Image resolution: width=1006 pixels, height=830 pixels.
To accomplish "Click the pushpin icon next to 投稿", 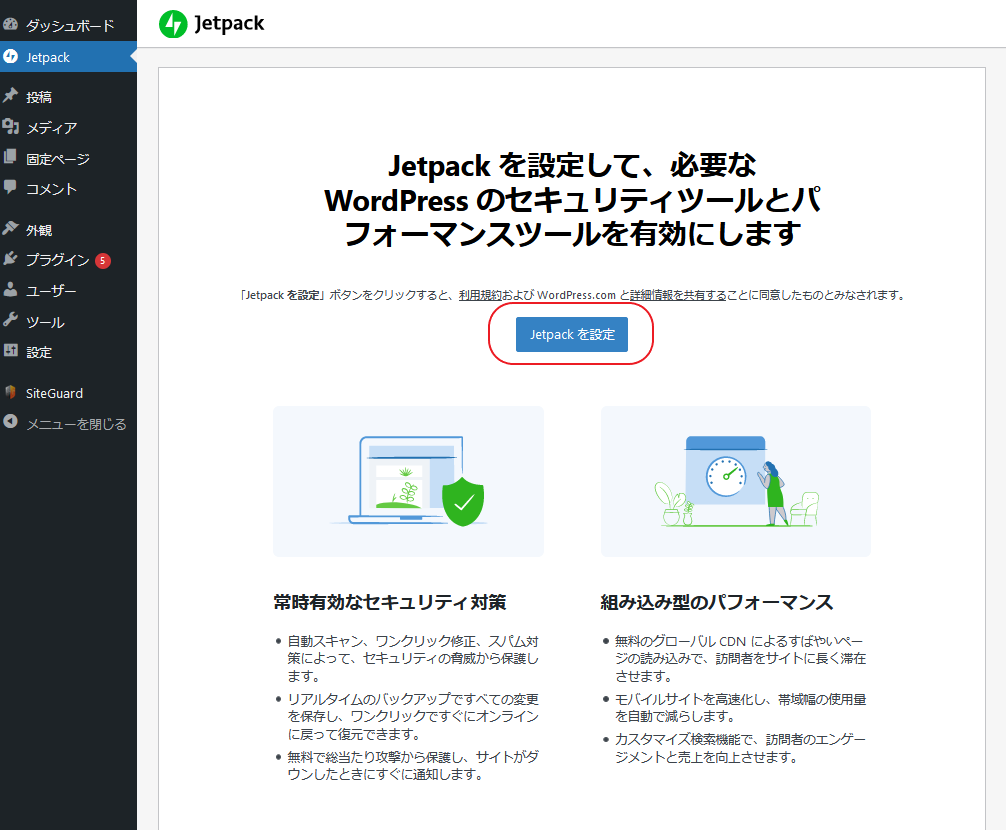I will [x=11, y=96].
